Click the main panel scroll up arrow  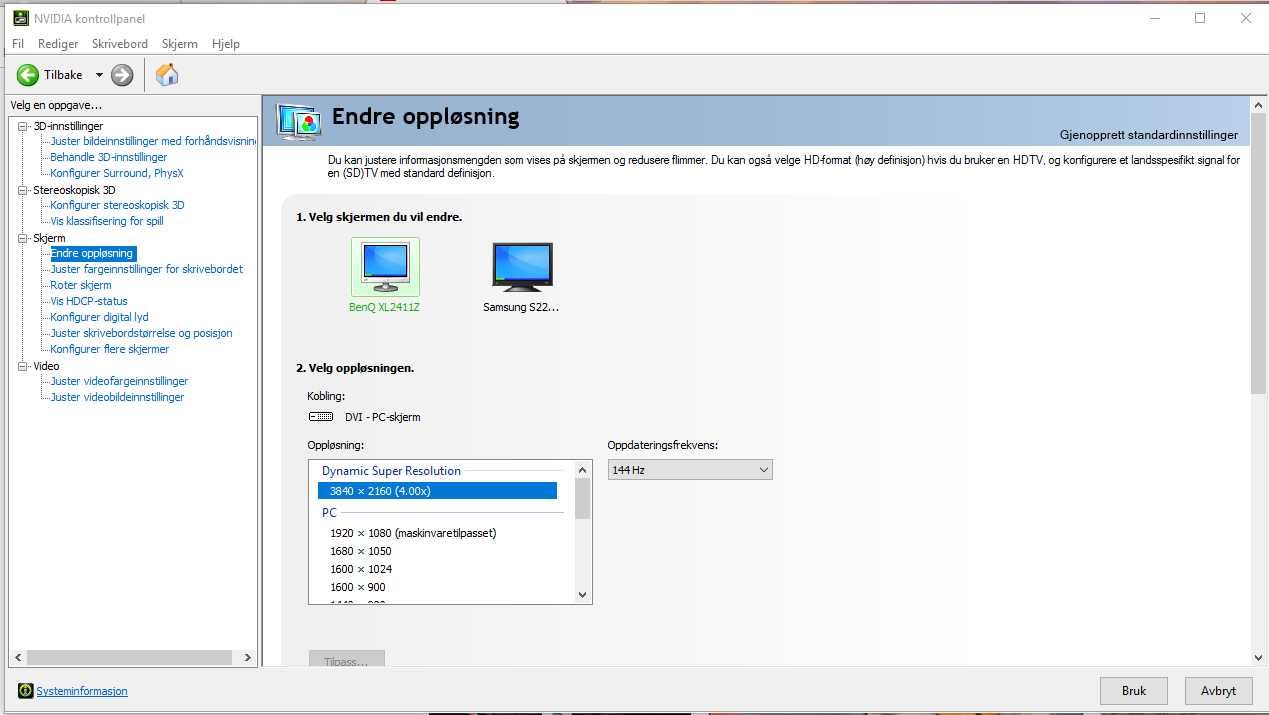[1258, 104]
